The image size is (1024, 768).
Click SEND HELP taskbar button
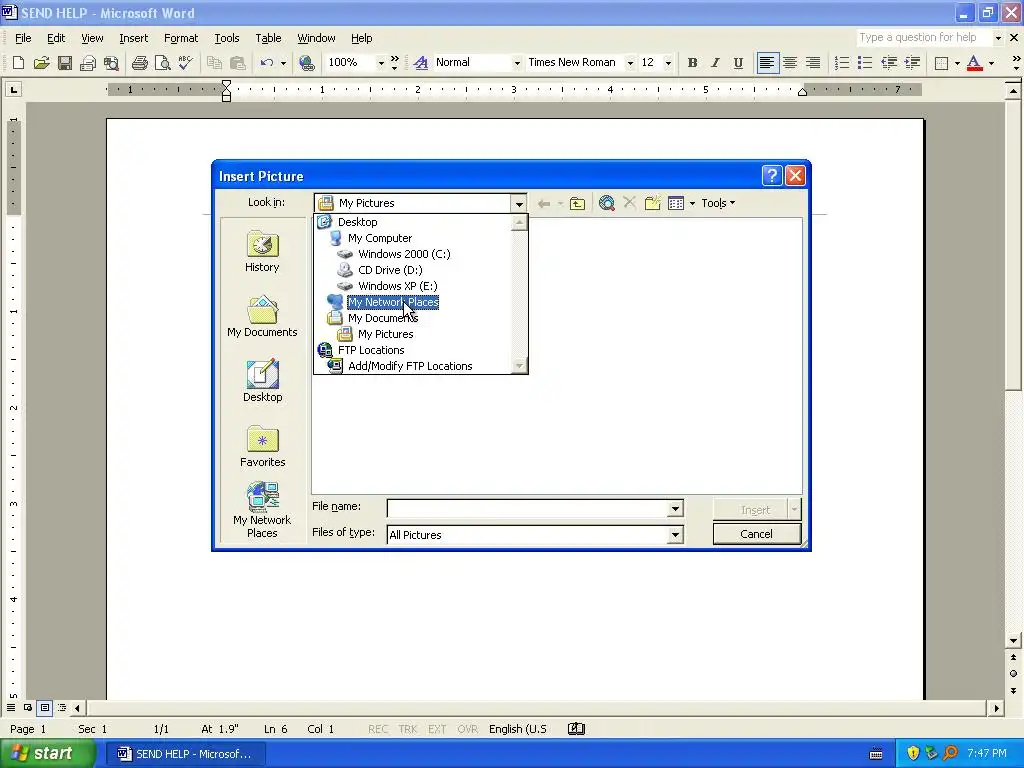click(x=184, y=754)
